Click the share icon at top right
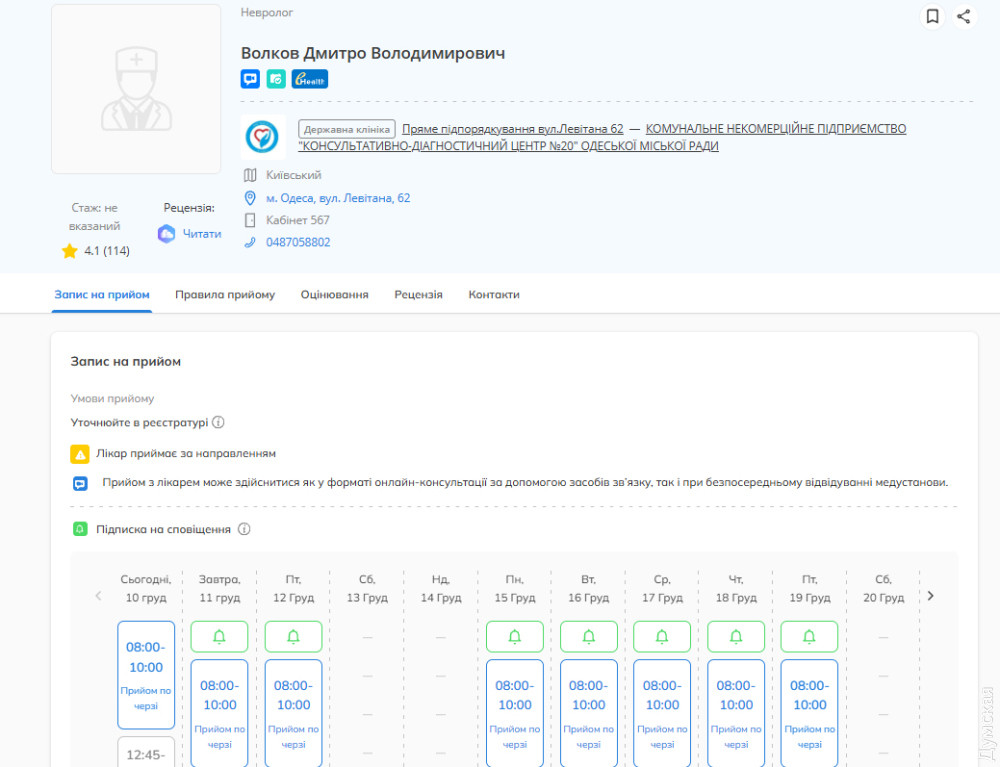 [963, 16]
